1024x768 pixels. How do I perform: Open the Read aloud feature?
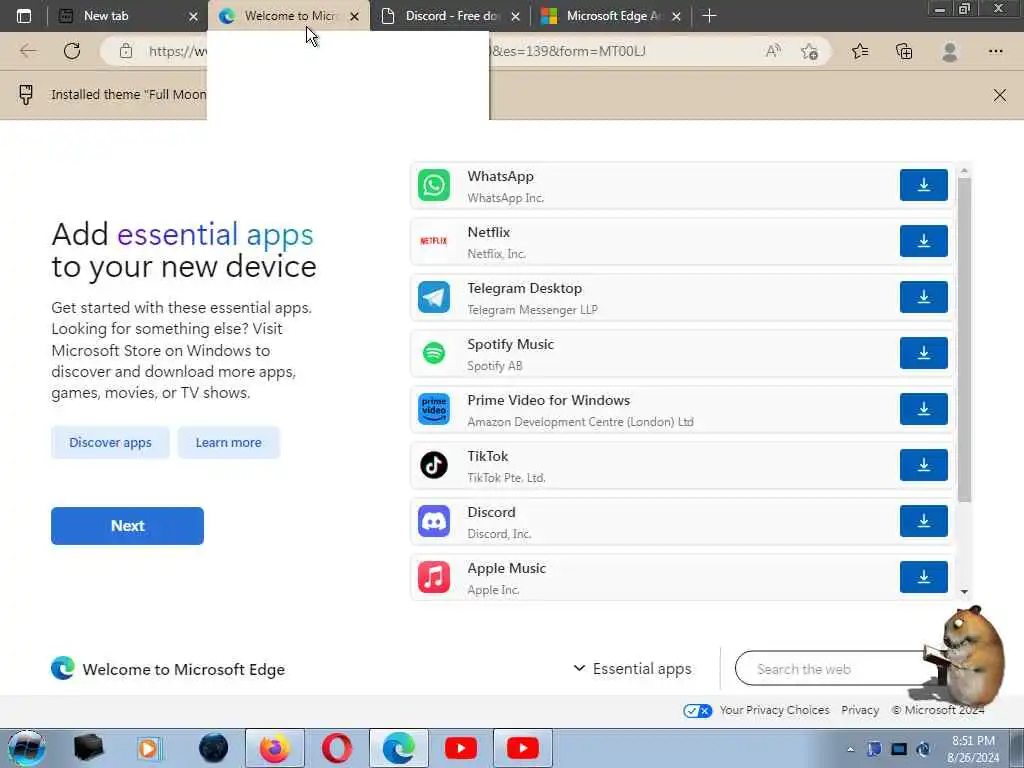click(773, 51)
